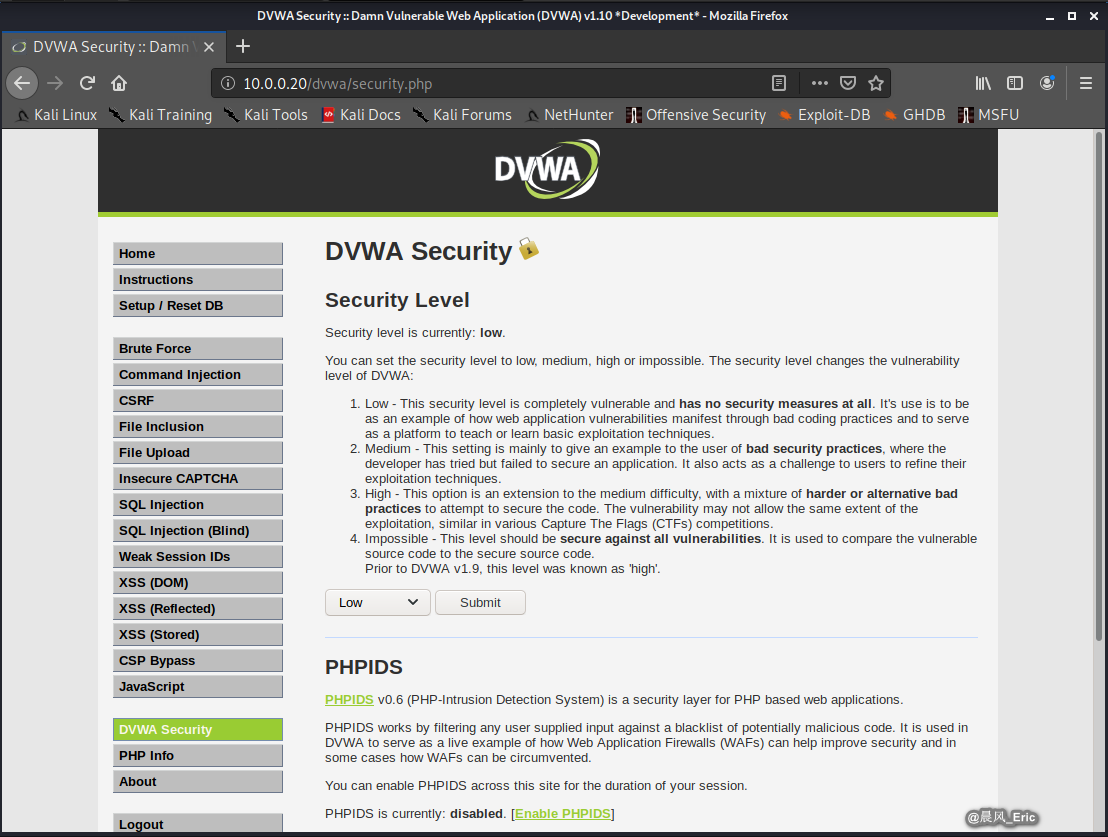Viewport: 1108px width, 837px height.
Task: Open PHP Info page
Action: coord(198,756)
